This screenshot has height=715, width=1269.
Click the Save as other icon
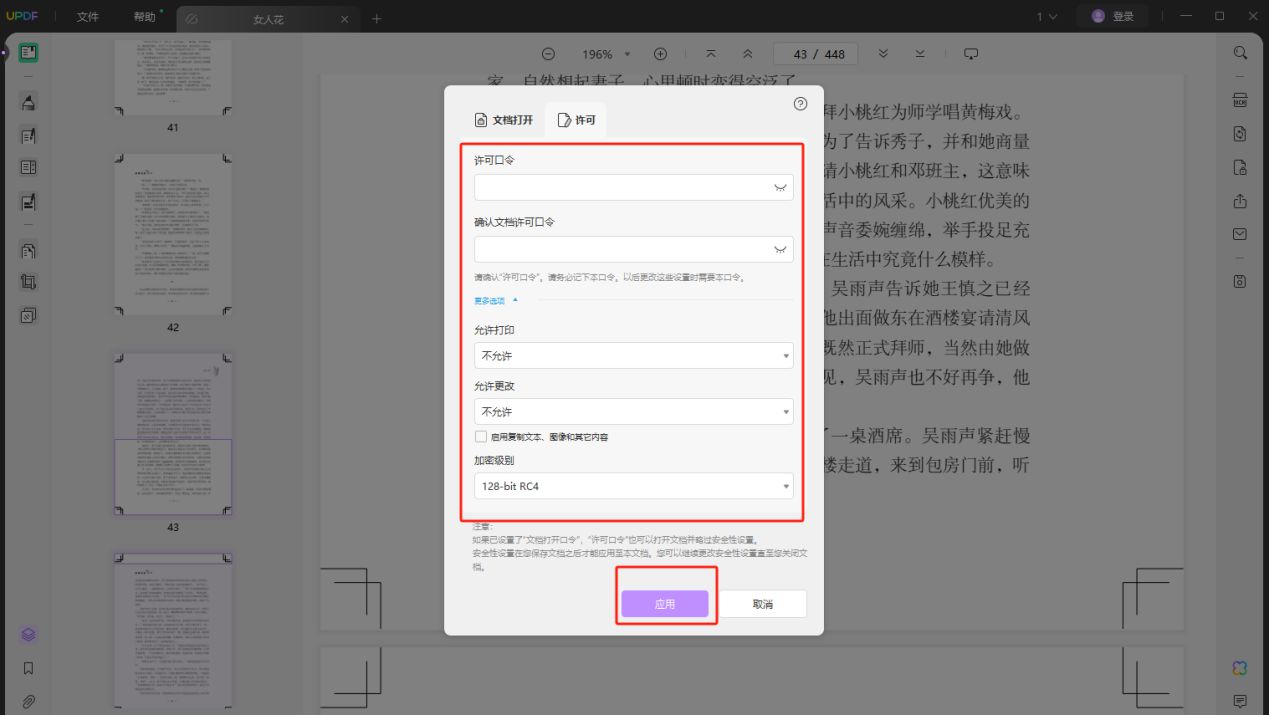pos(1240,281)
